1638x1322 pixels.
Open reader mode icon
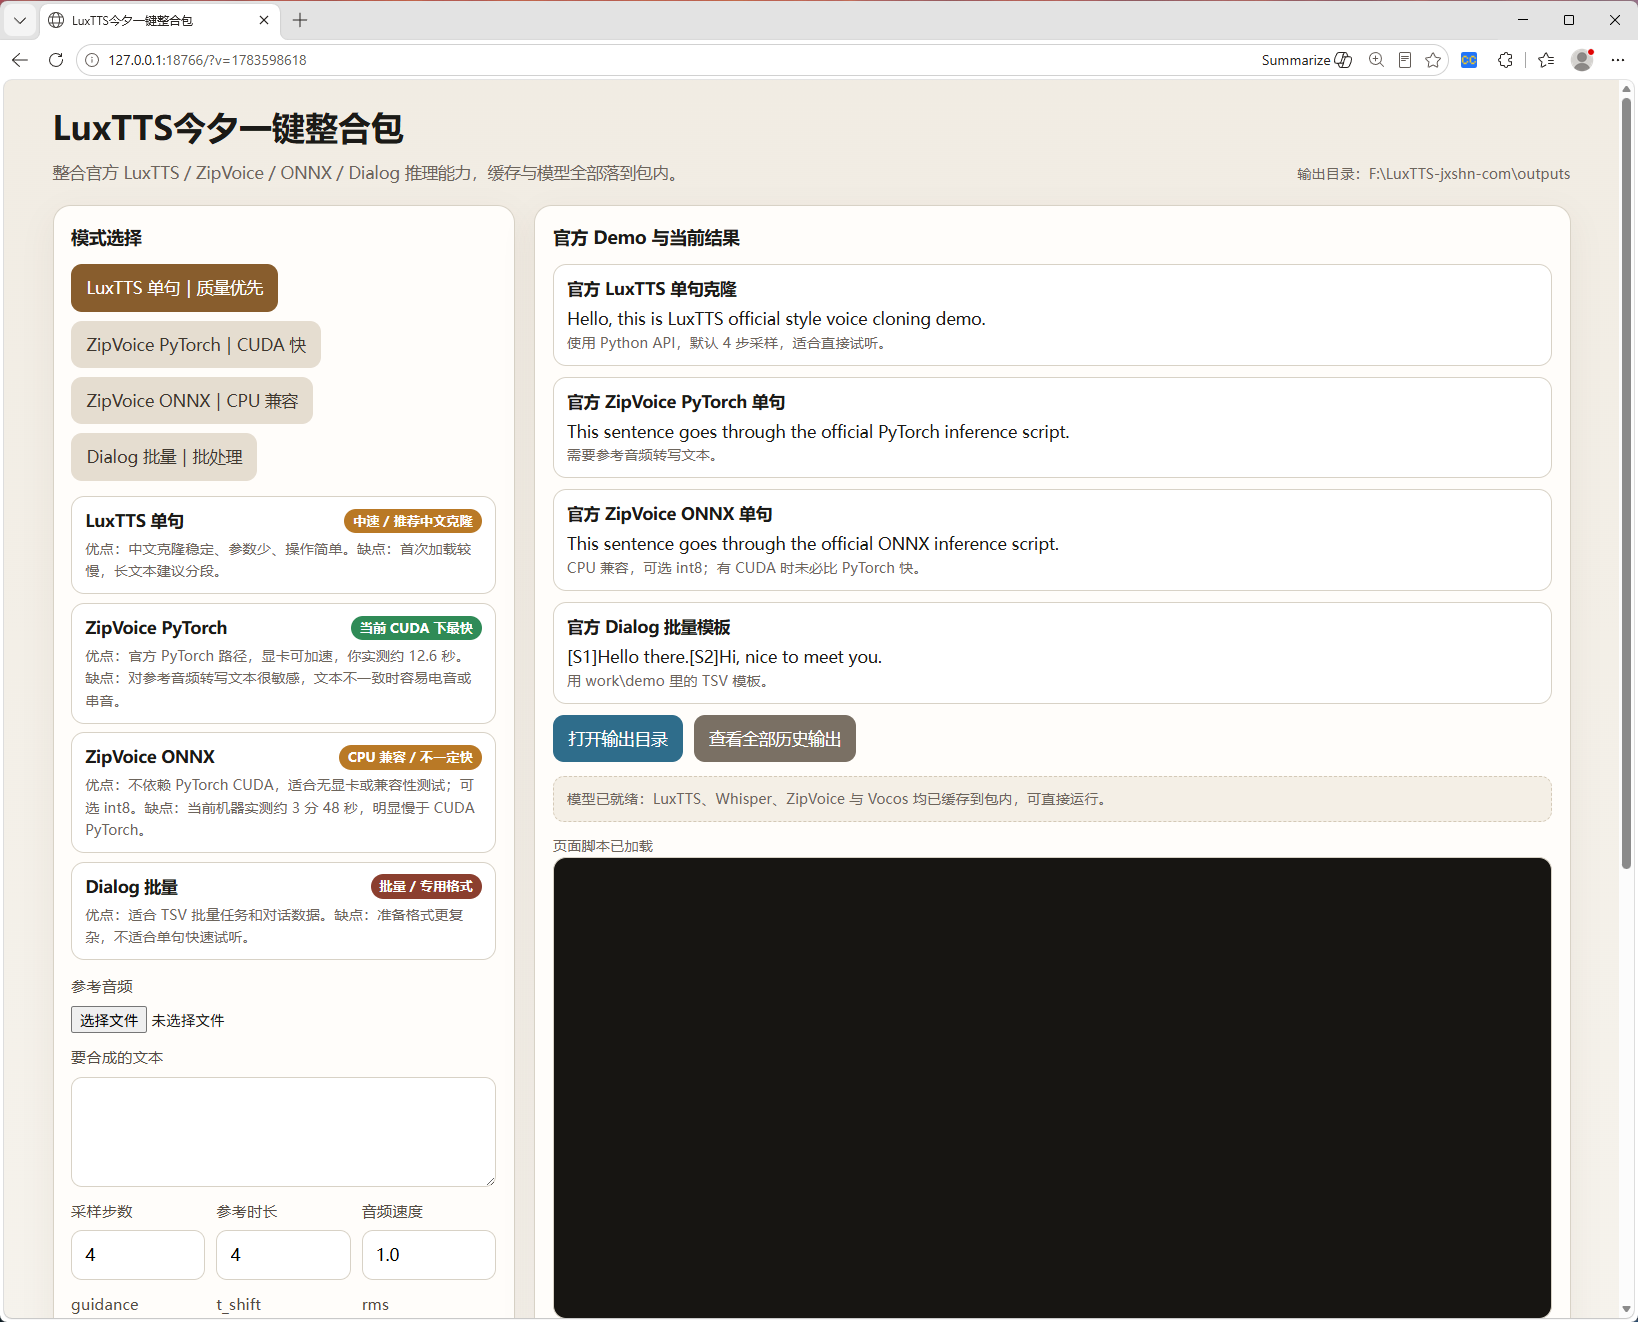click(1405, 60)
